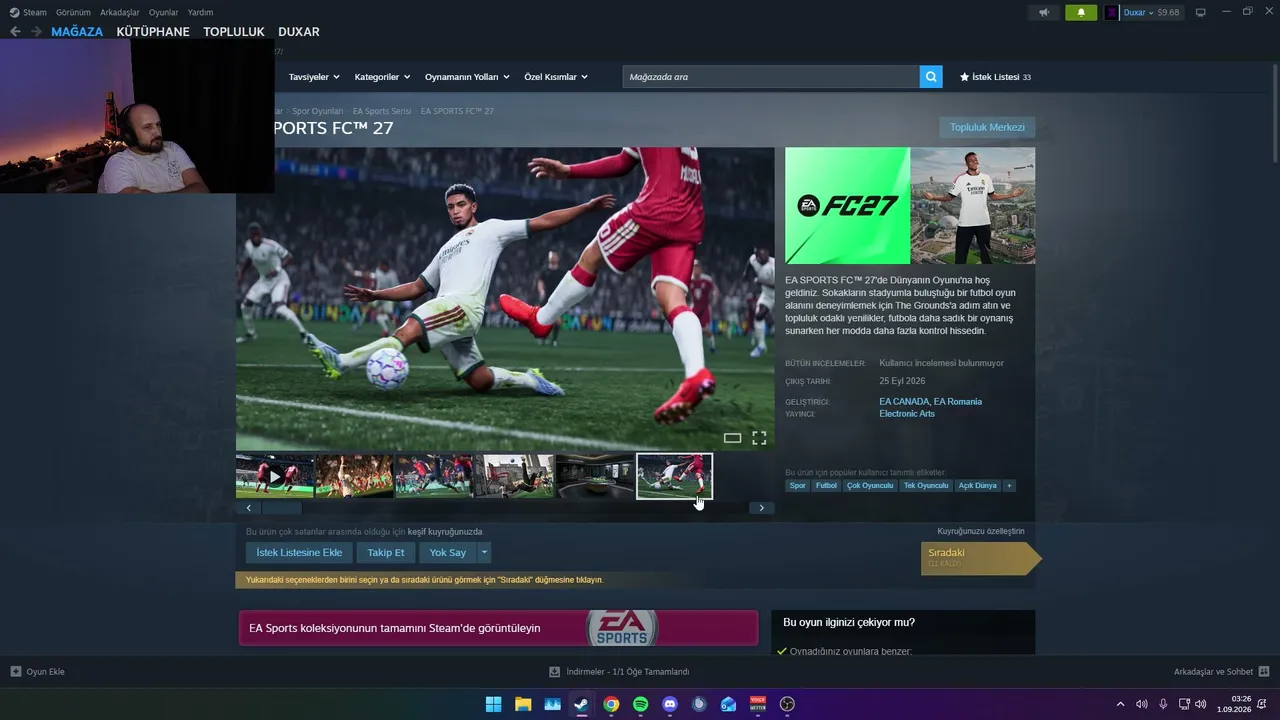
Task: Open Big Picture mode monitor icon
Action: pos(1200,13)
